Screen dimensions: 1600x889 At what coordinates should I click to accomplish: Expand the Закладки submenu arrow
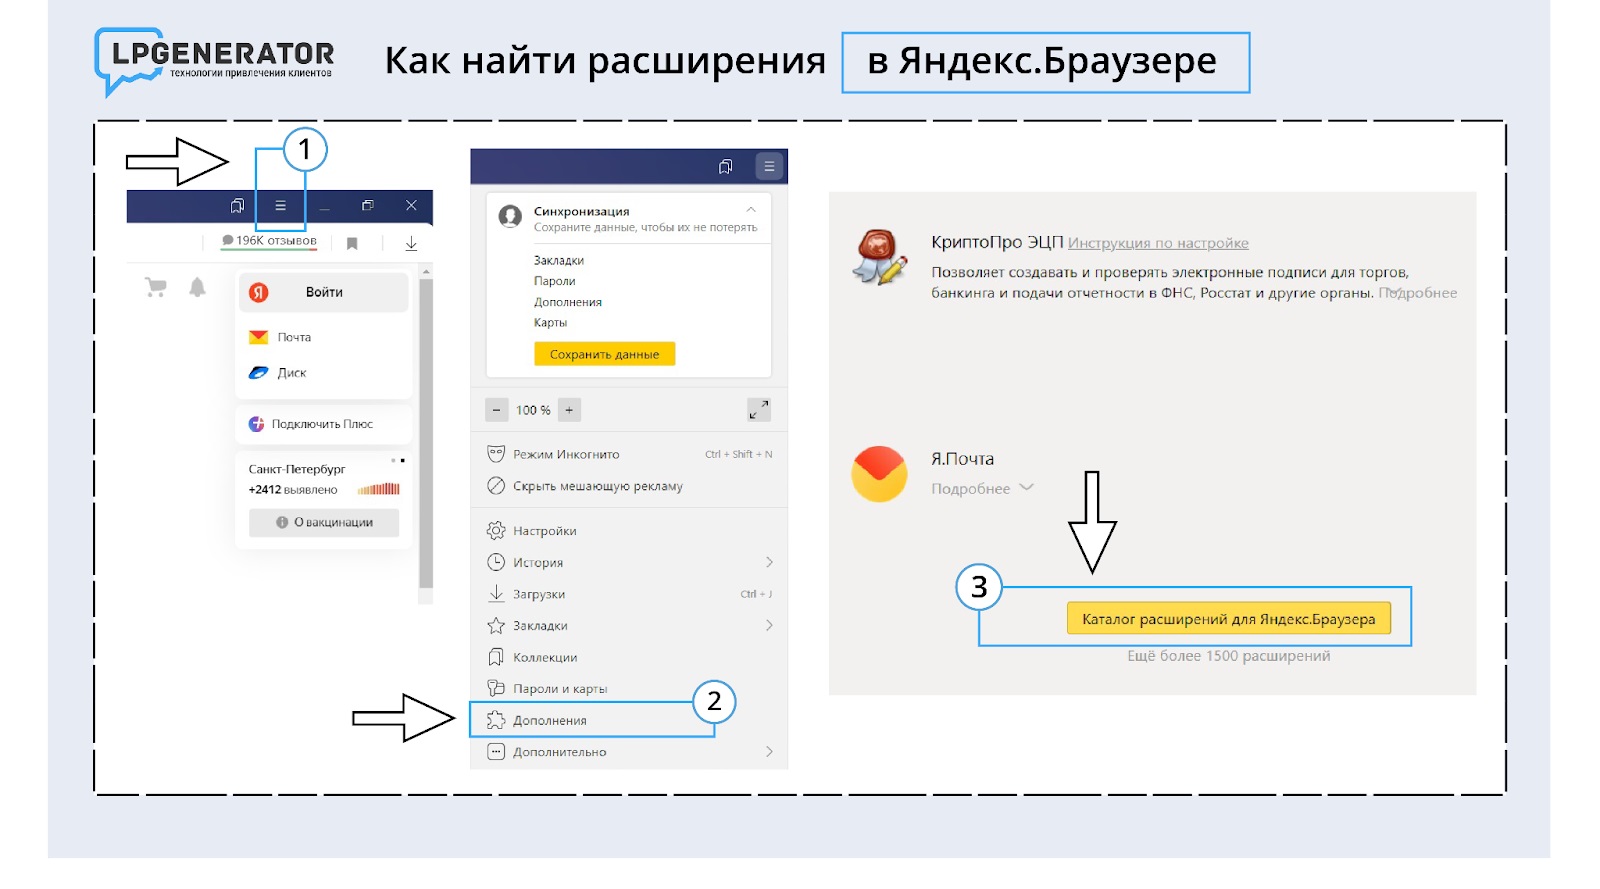(769, 625)
